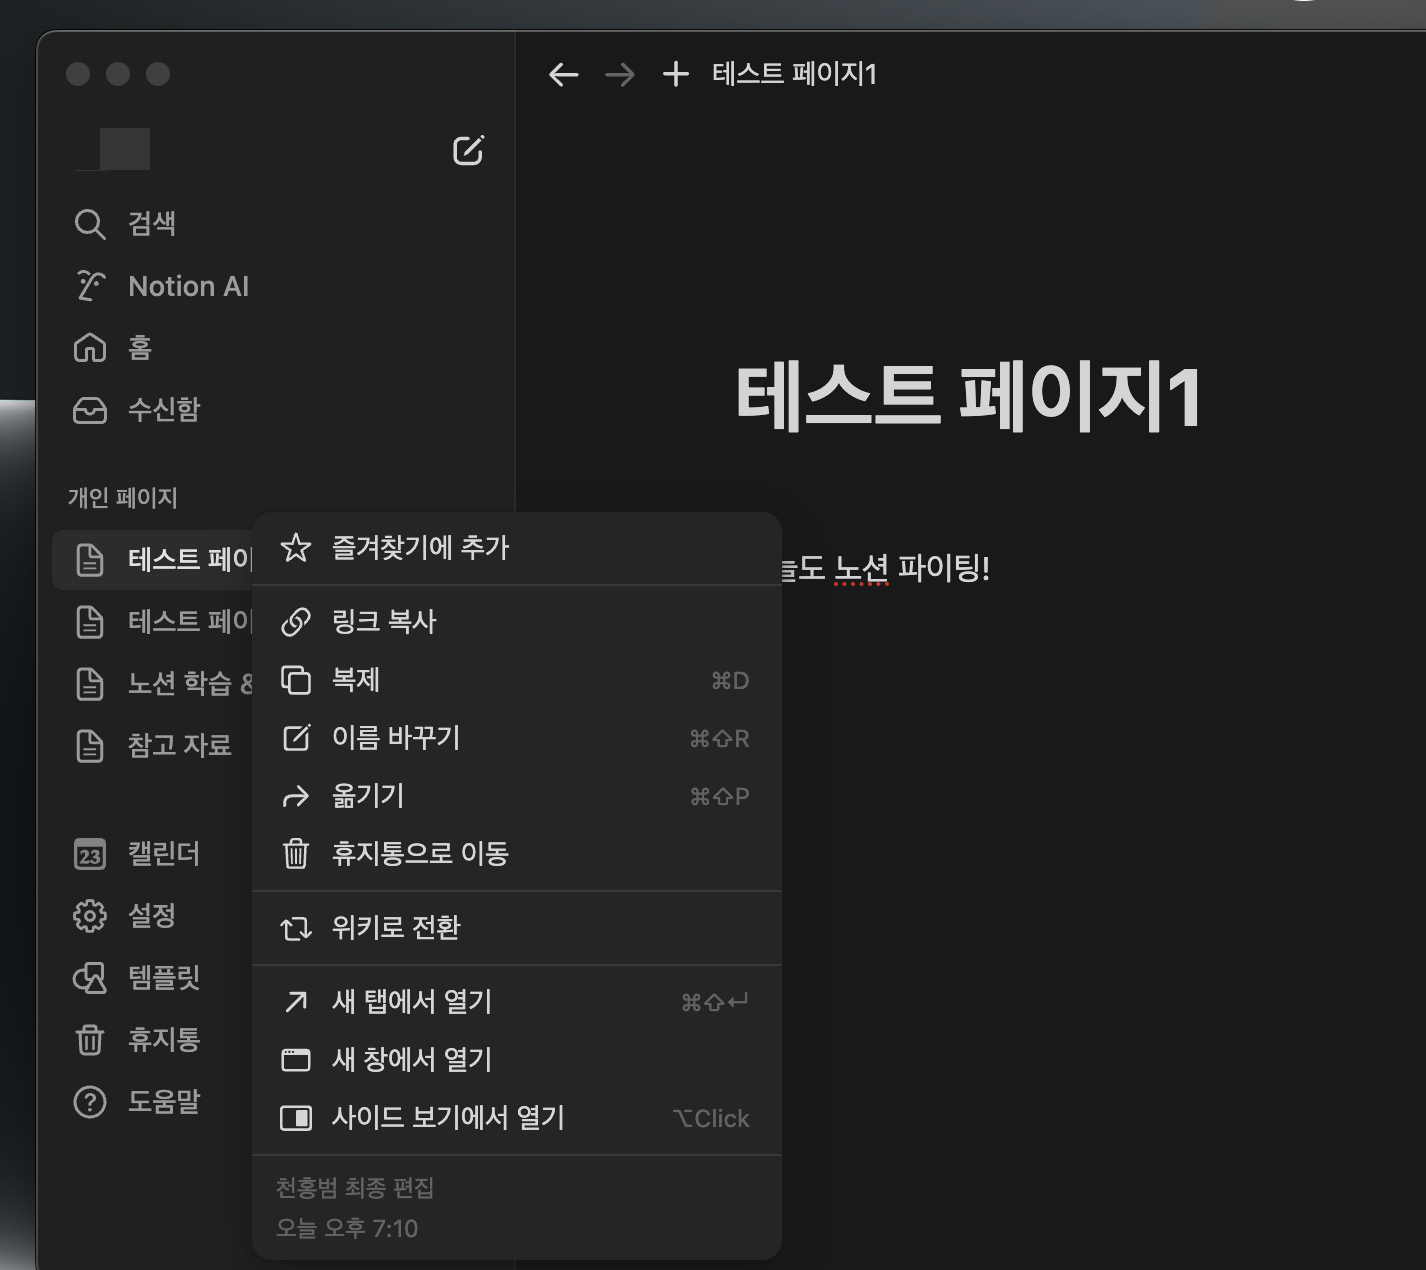Image resolution: width=1426 pixels, height=1270 pixels.
Task: Choose 휴지통으로 이동 from the menu
Action: (516, 854)
